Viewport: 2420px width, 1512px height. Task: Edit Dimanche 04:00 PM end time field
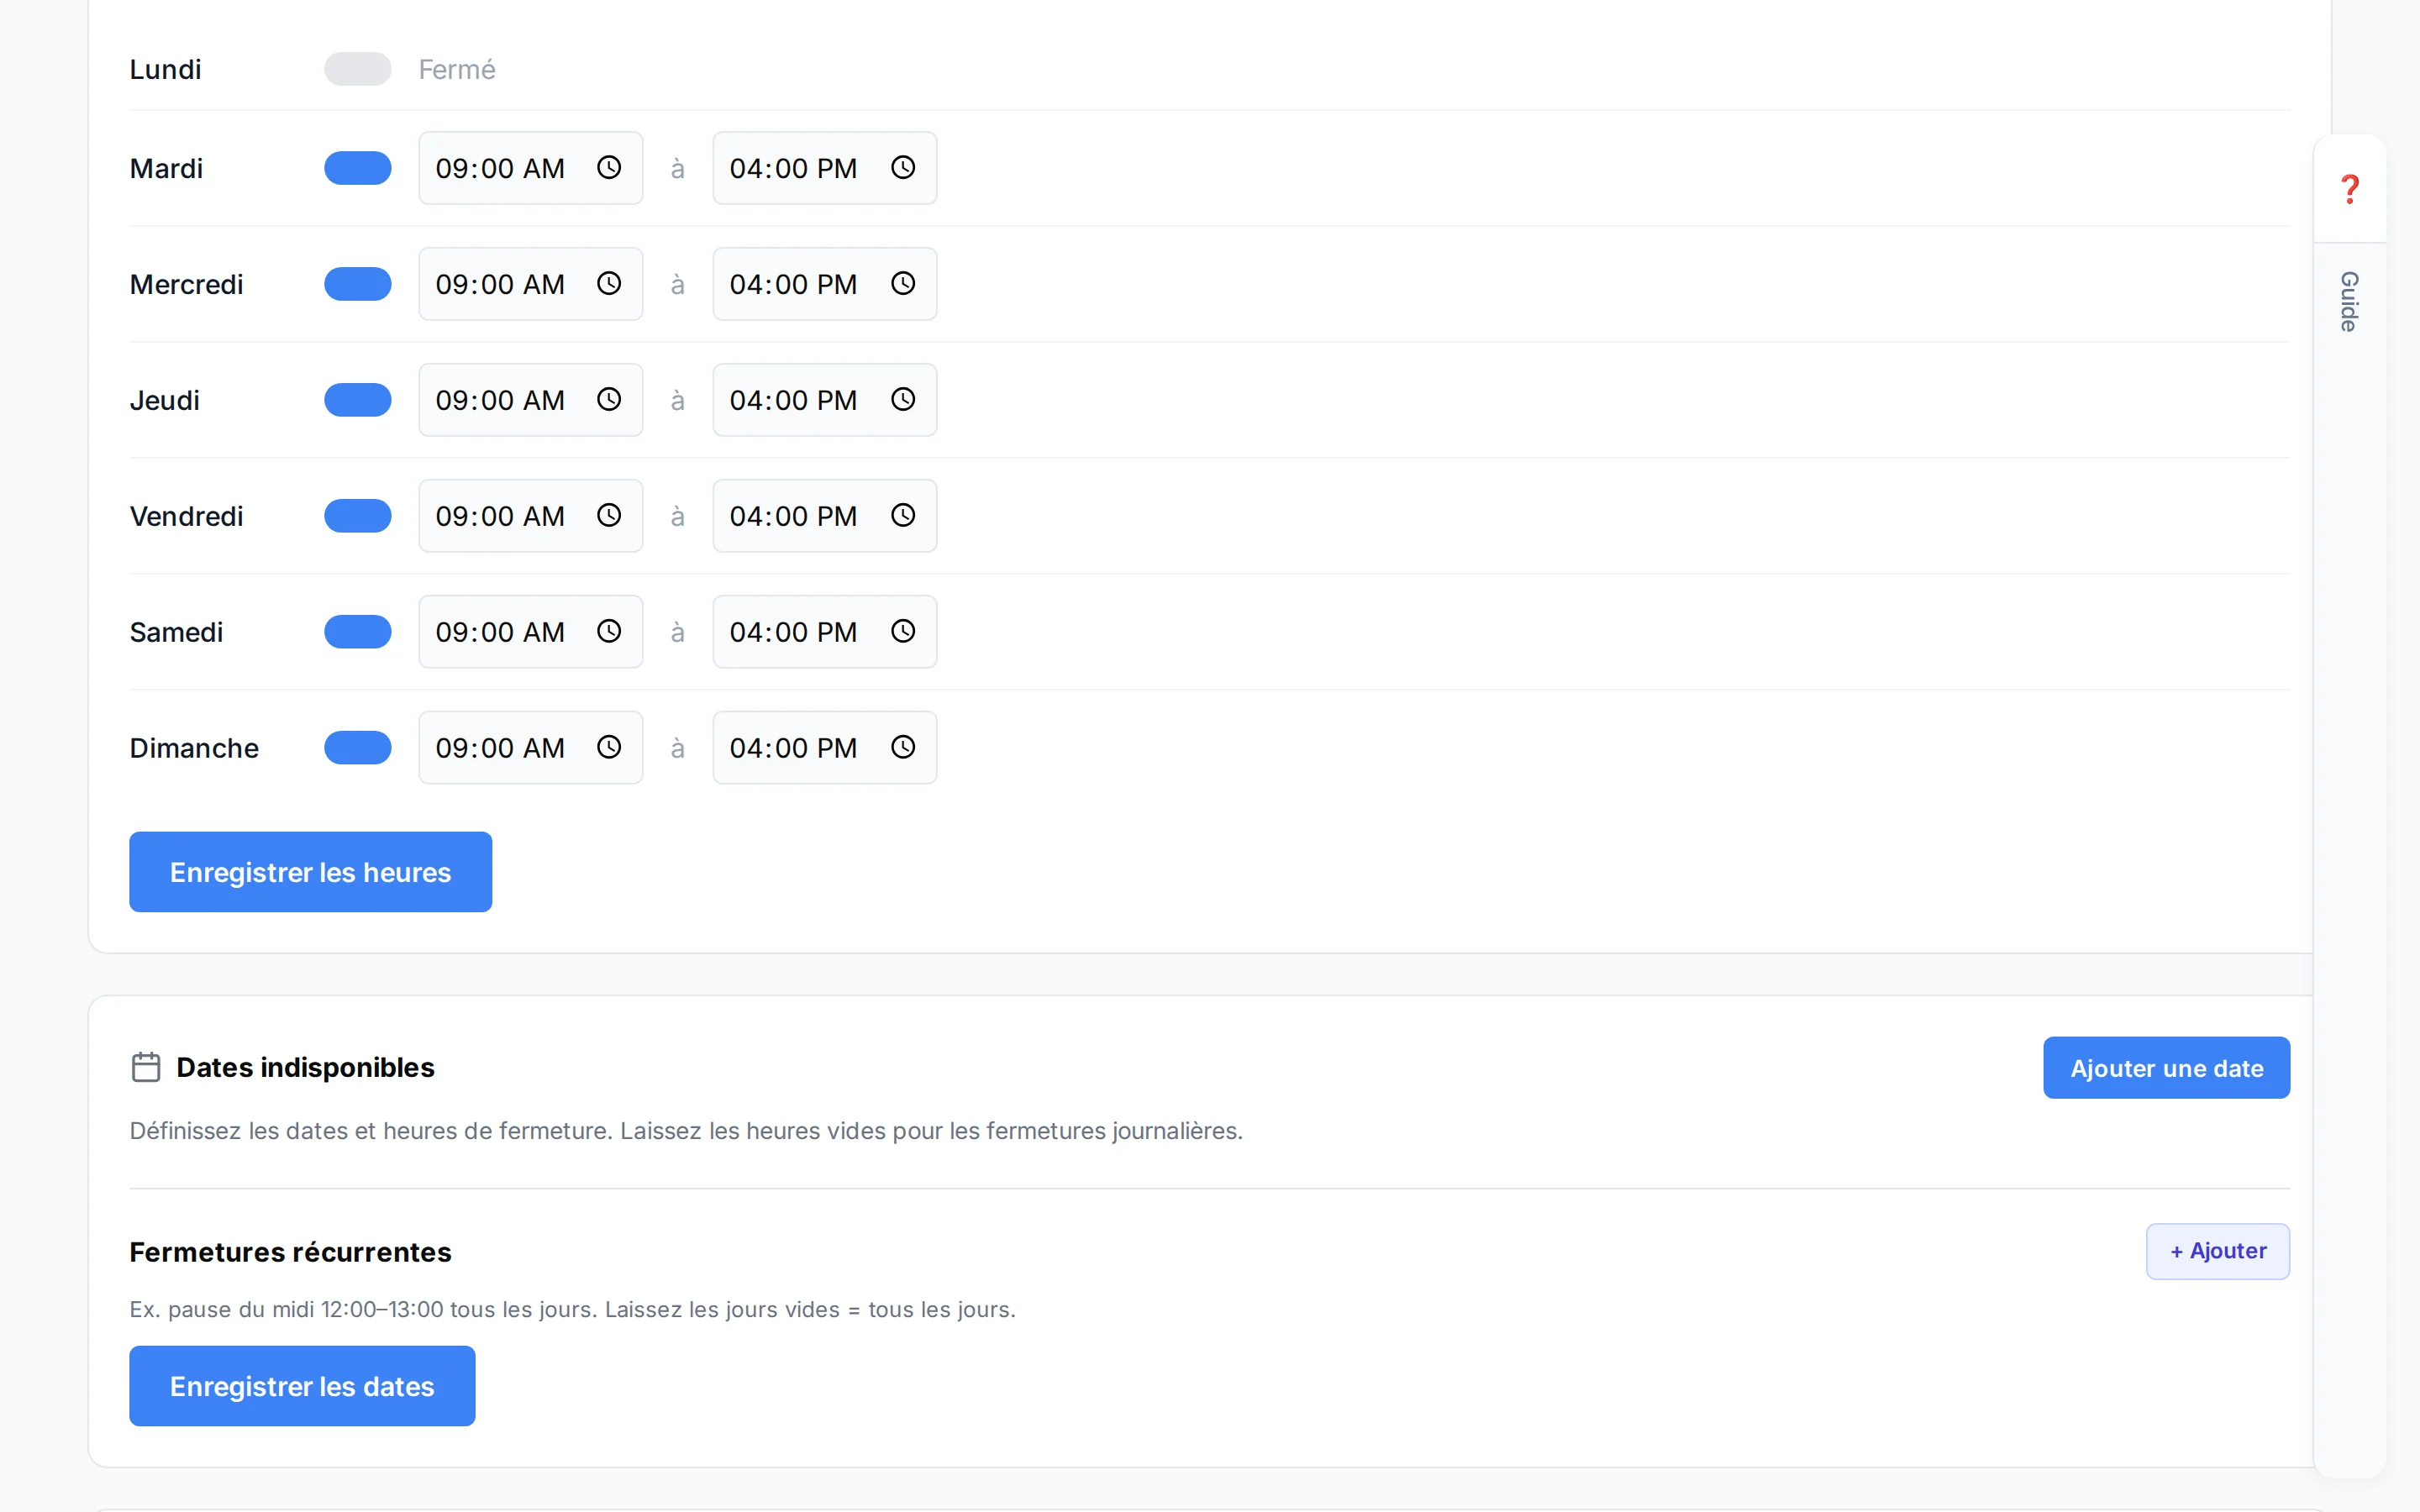point(824,748)
